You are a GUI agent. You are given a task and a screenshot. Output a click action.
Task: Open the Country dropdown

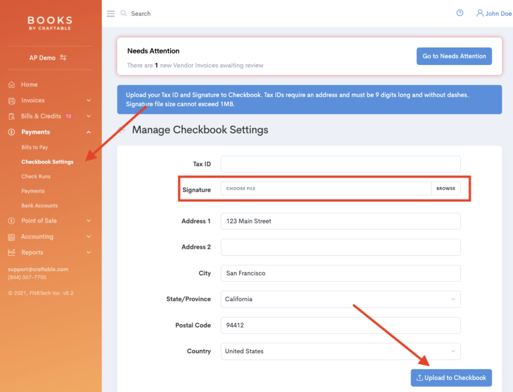point(341,351)
